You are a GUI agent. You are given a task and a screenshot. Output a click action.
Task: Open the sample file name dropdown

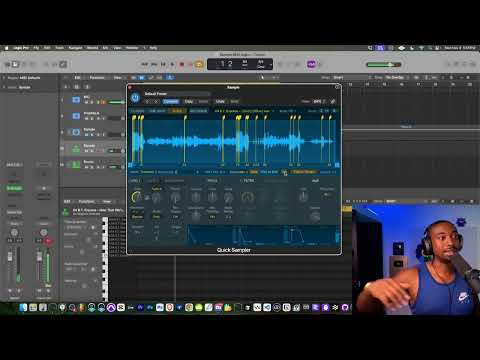pos(244,111)
